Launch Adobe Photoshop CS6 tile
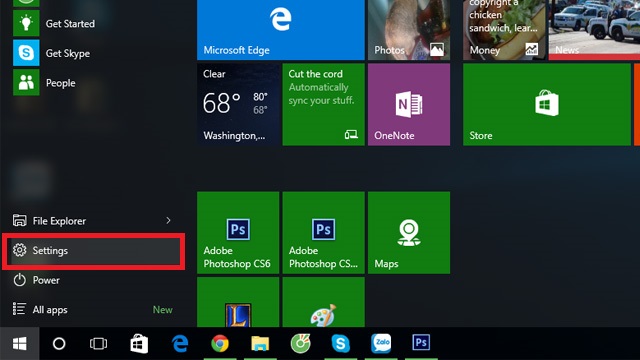This screenshot has width=640, height=360. (238, 233)
